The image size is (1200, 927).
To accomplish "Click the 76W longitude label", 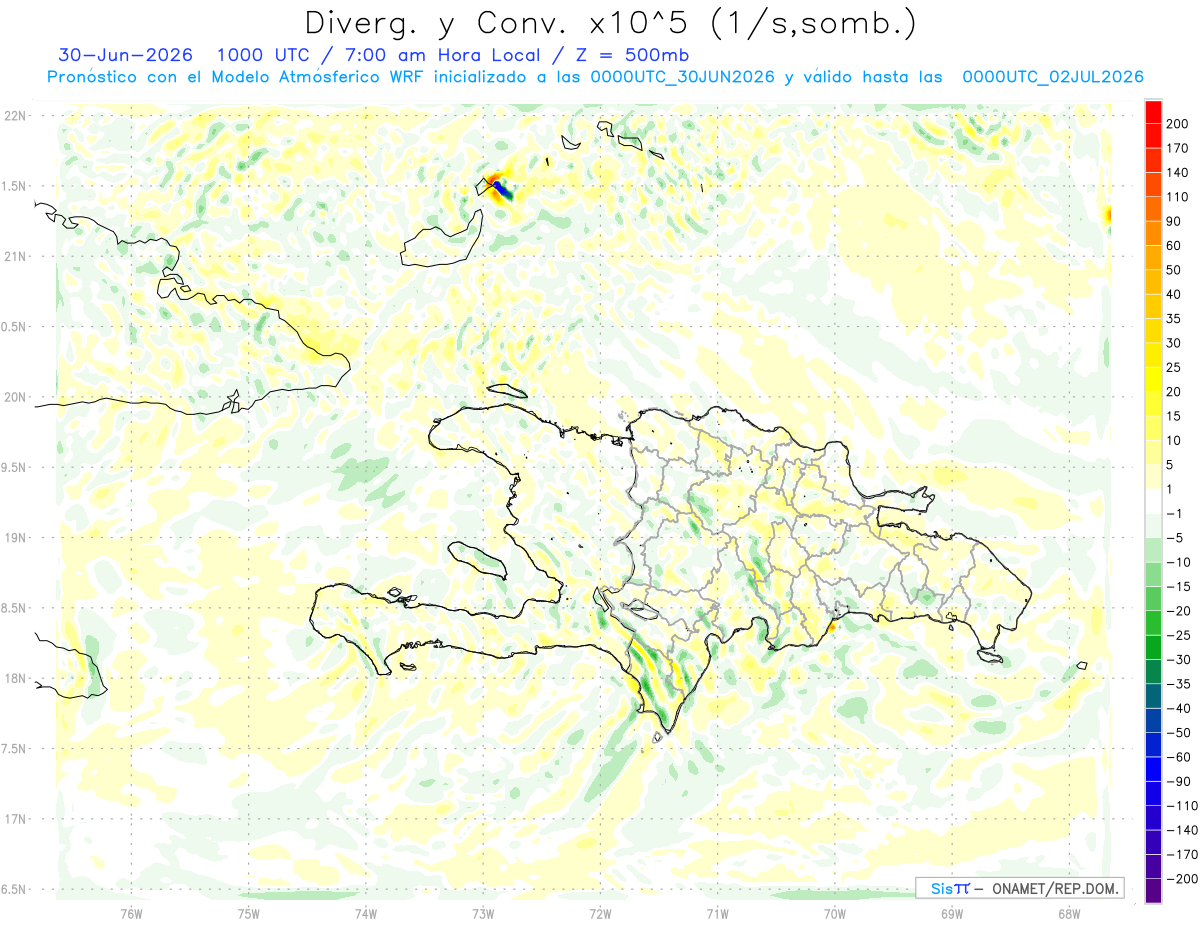I will tap(131, 913).
